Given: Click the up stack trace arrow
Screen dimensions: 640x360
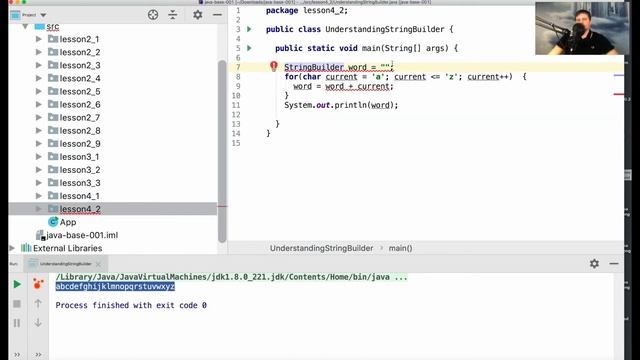Looking at the screenshot, I should point(38,303).
